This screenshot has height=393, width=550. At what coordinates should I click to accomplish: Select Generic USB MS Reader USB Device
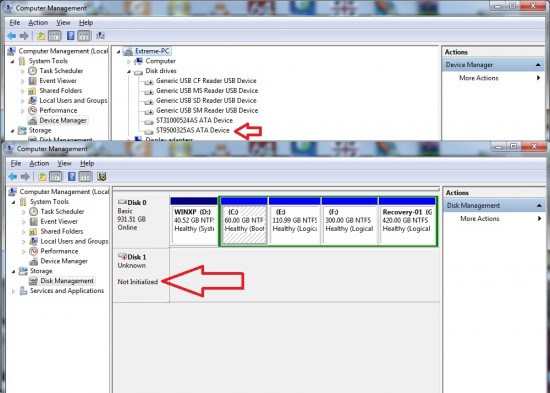pos(207,91)
